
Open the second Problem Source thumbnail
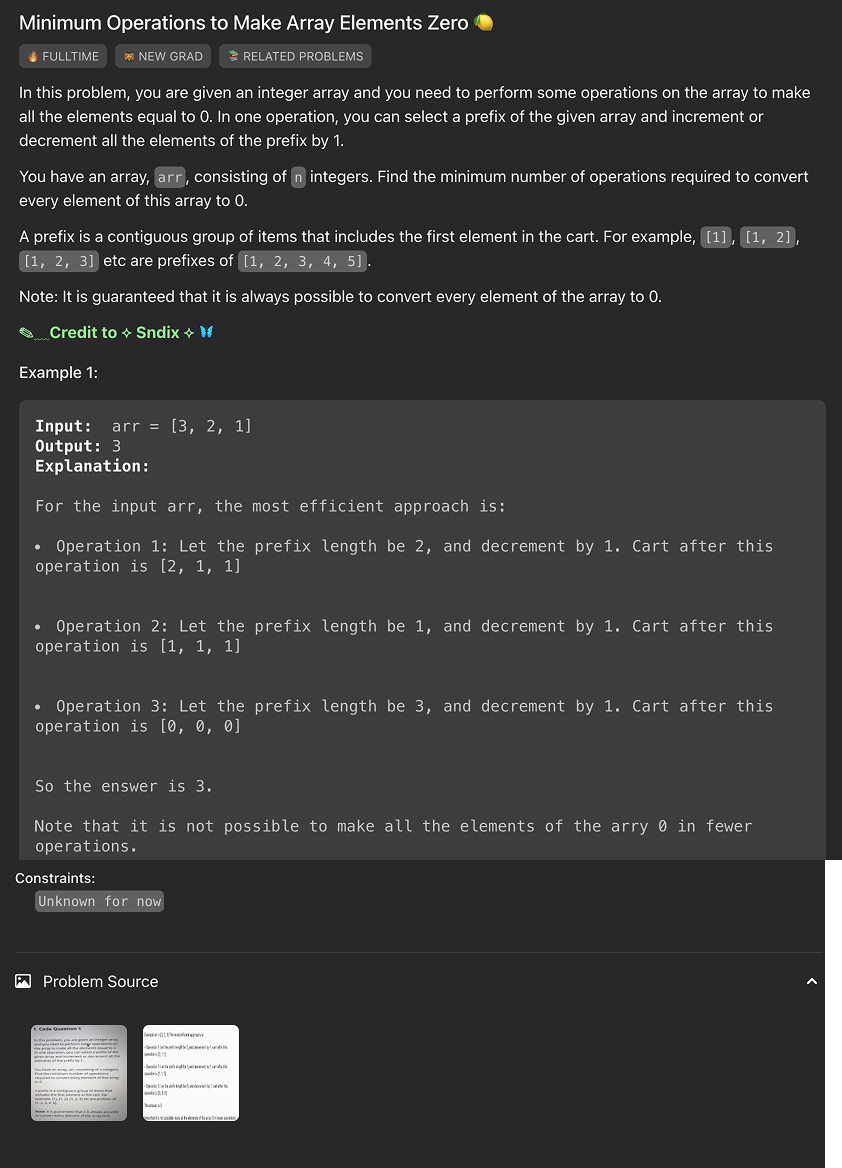pyautogui.click(x=190, y=1073)
